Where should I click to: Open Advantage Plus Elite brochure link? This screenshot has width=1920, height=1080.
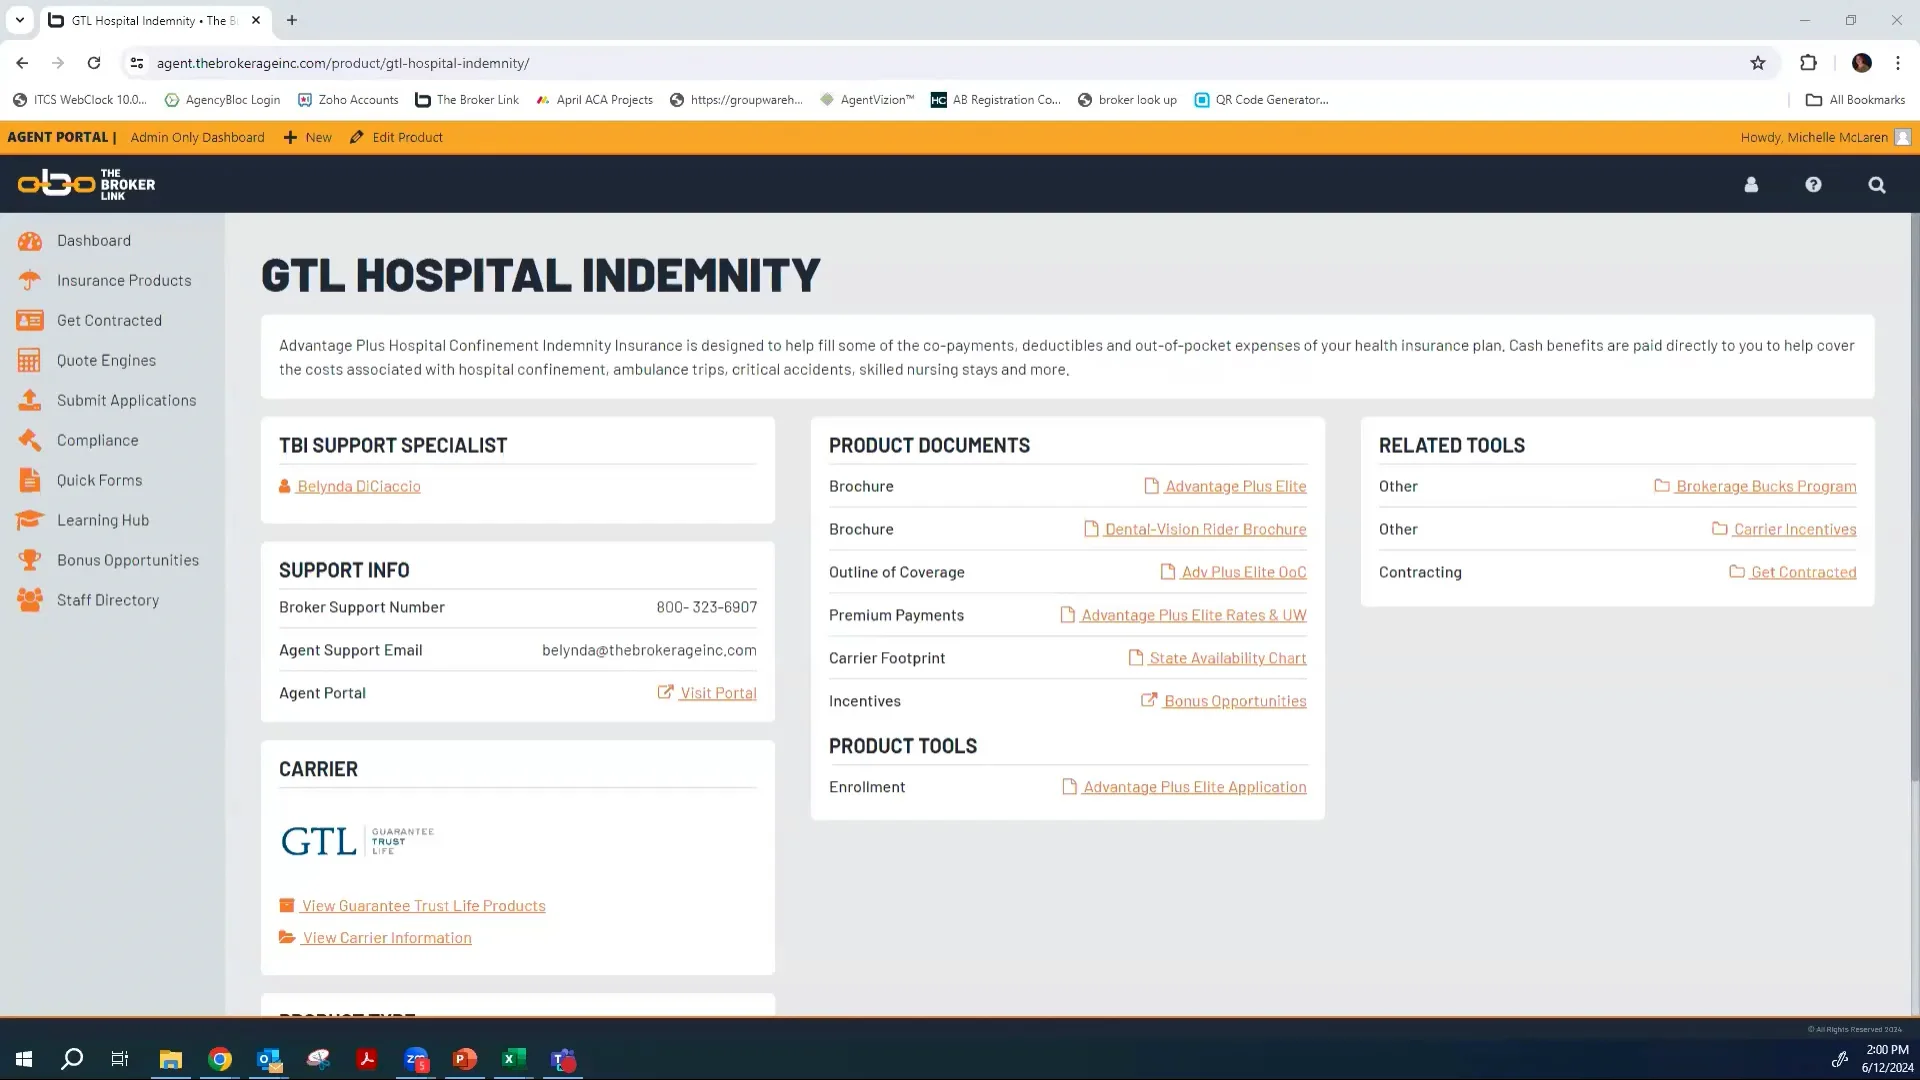[x=1235, y=487]
